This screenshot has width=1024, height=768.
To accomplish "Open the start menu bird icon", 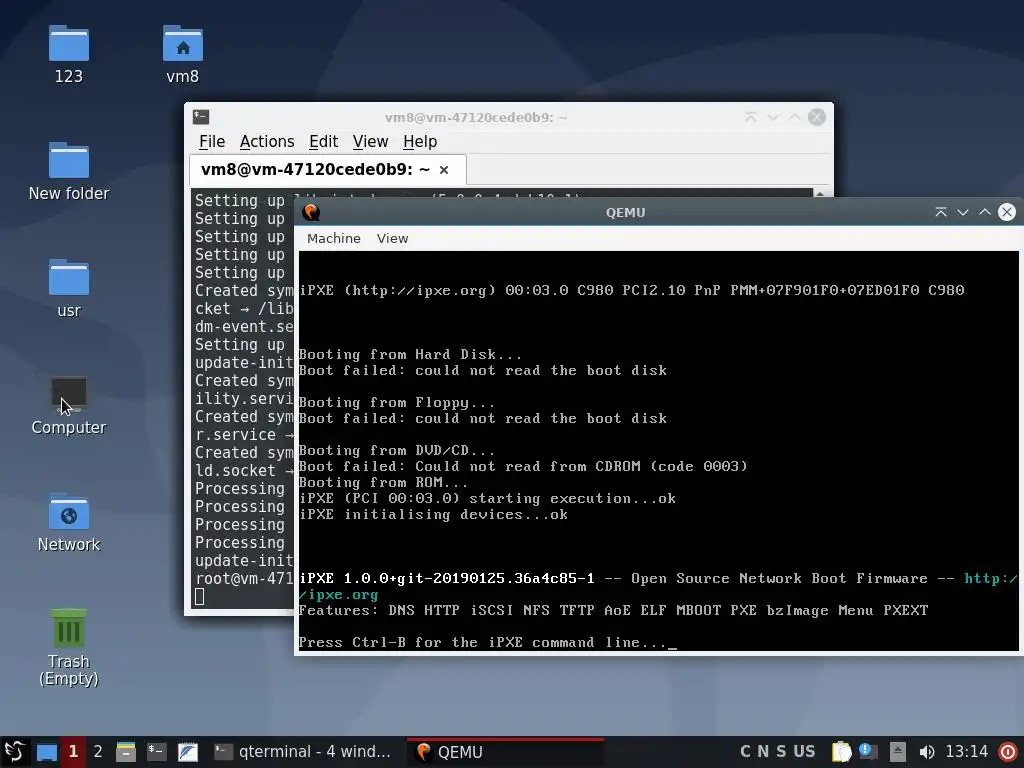I will pyautogui.click(x=14, y=752).
